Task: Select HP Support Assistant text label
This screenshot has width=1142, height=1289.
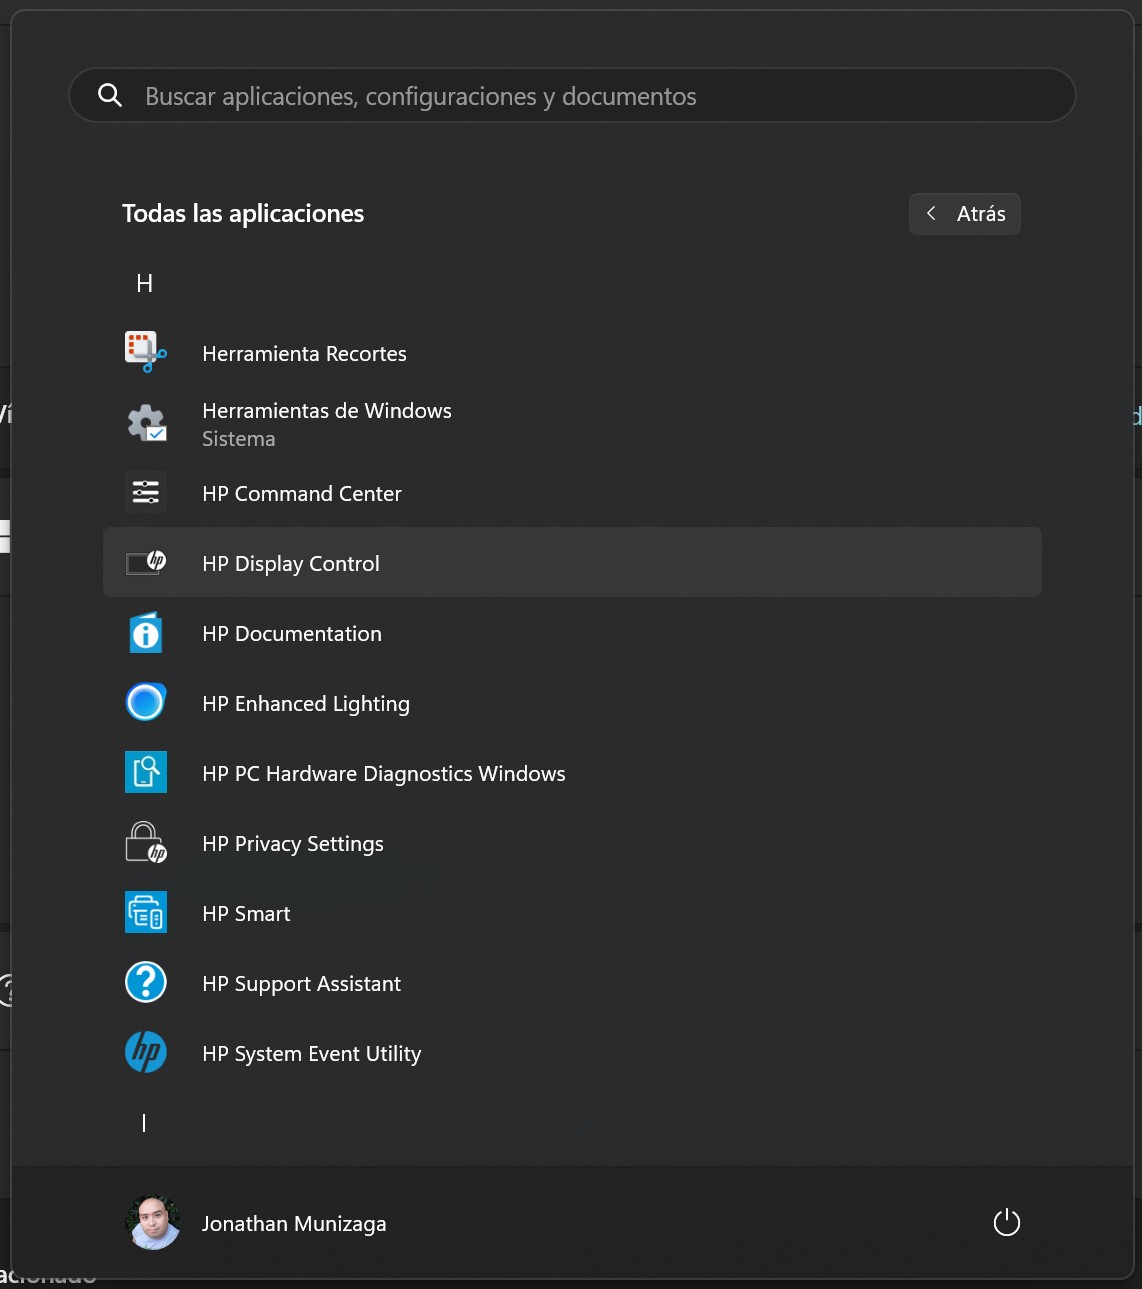Action: (301, 984)
